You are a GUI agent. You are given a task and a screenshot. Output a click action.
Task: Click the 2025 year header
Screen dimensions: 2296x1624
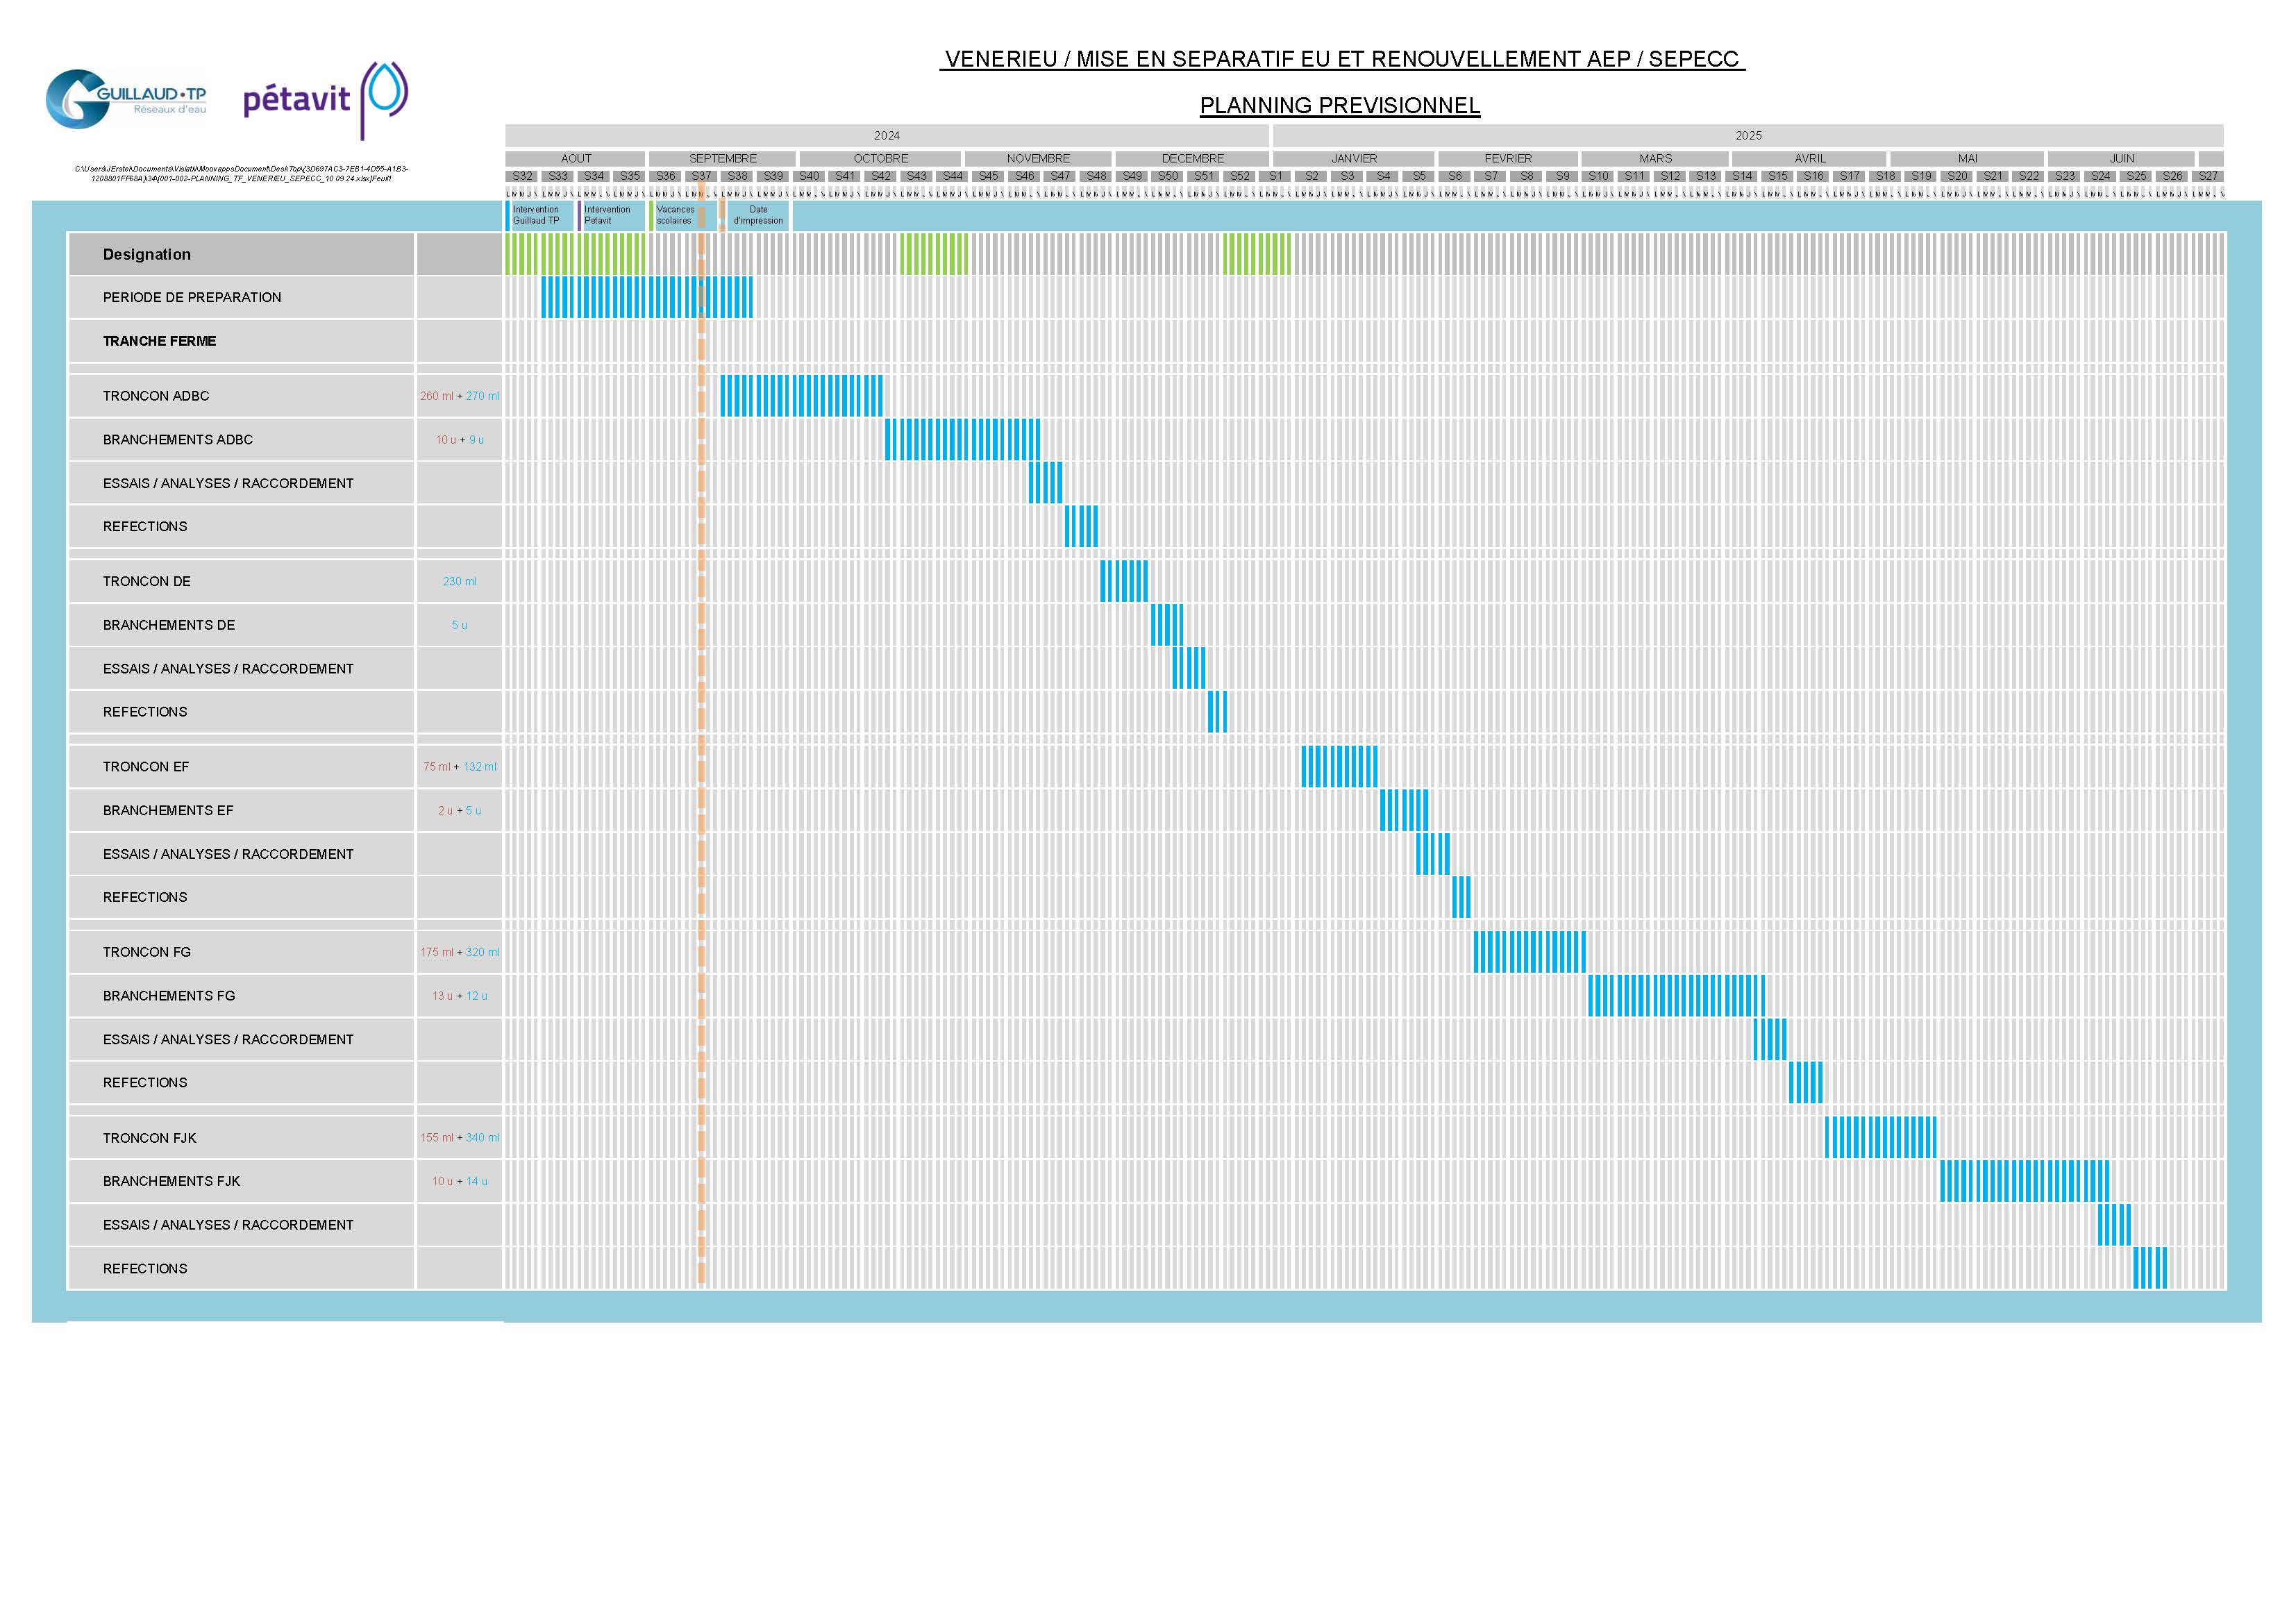coord(1748,135)
